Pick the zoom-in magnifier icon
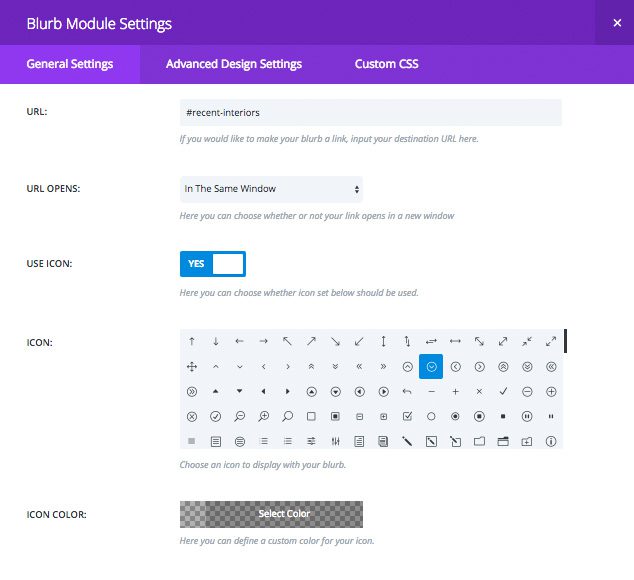The image size is (634, 580). [x=264, y=416]
